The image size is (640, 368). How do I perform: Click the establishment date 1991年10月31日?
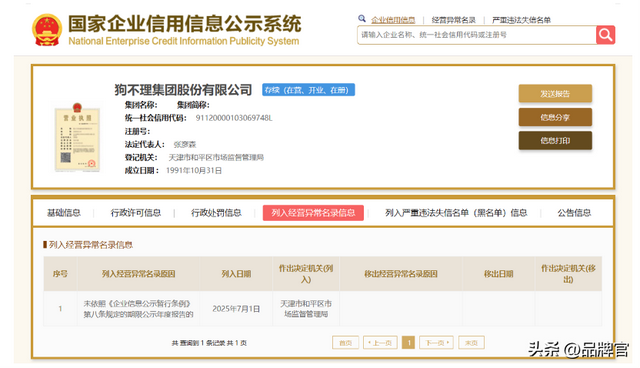[194, 171]
